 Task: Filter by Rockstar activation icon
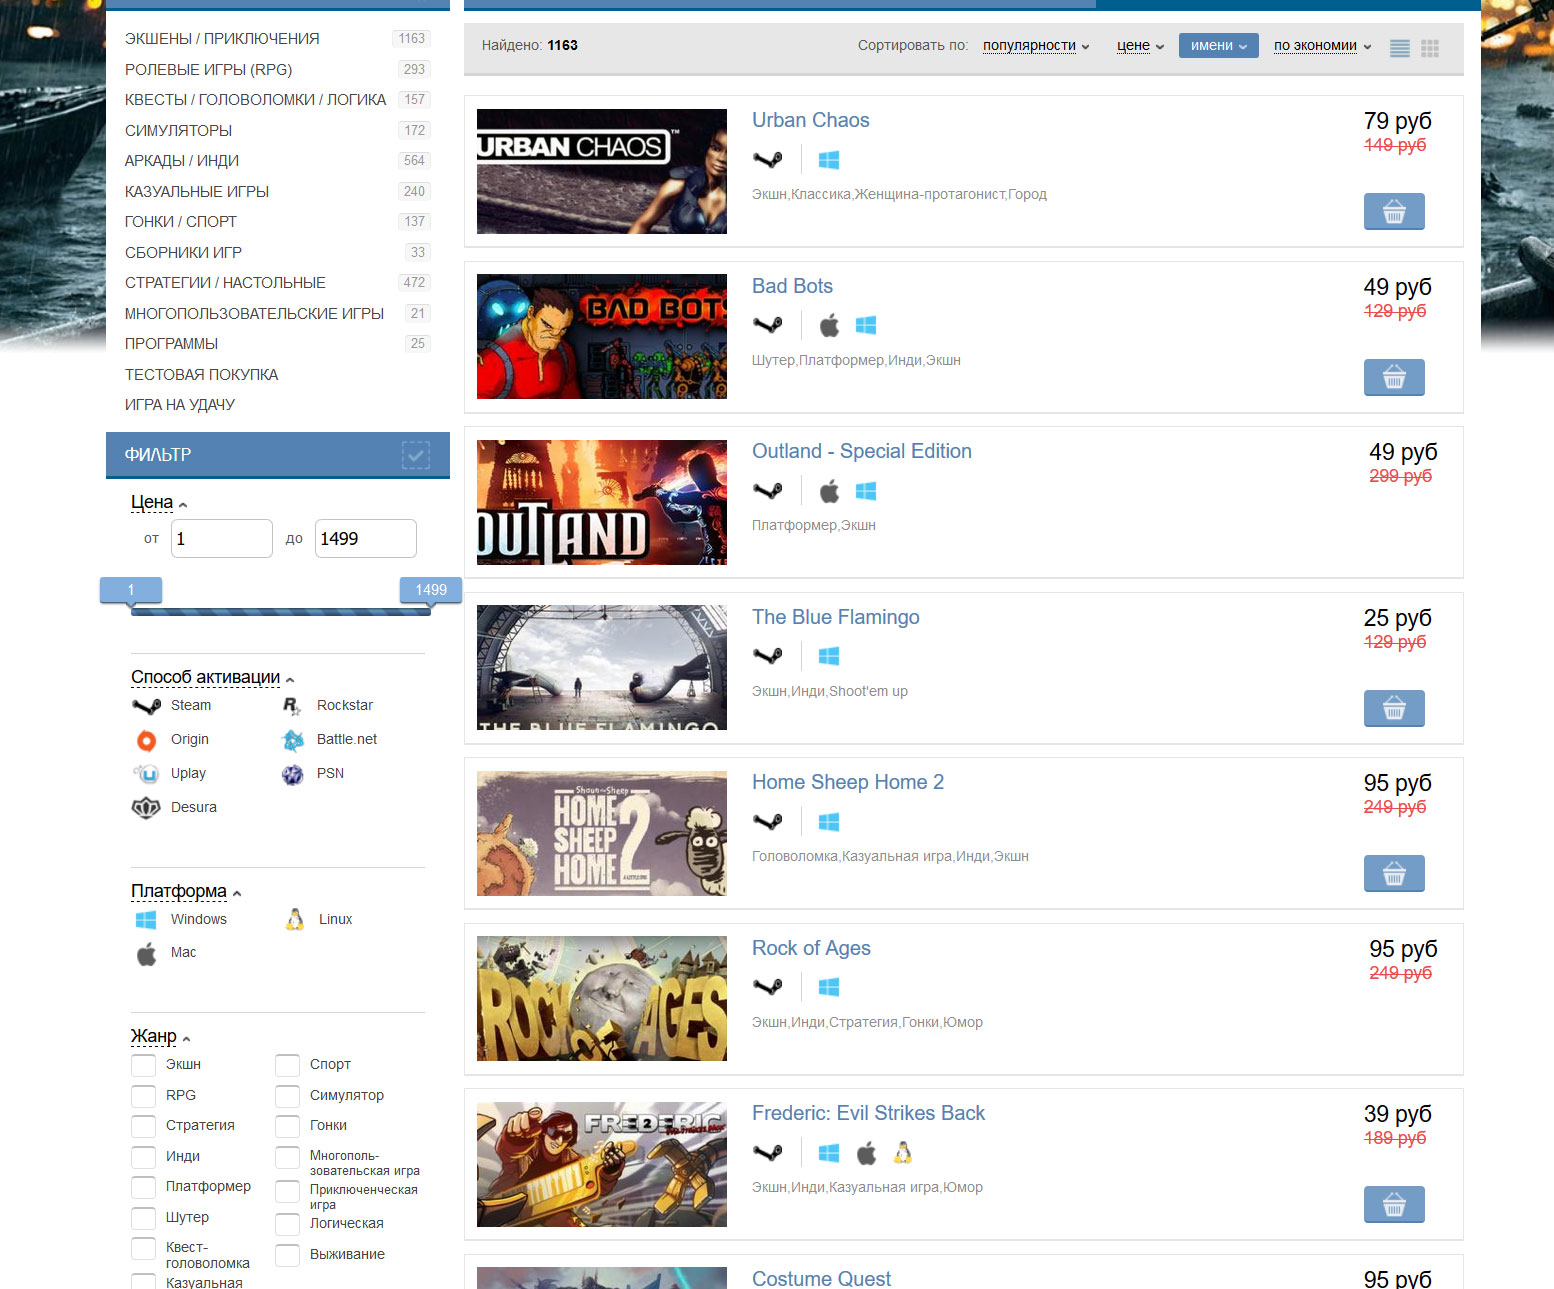(x=292, y=706)
